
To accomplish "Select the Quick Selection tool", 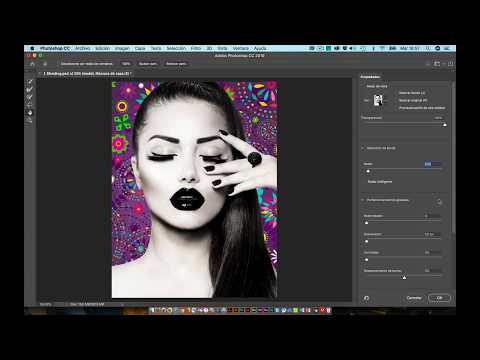I will point(30,81).
